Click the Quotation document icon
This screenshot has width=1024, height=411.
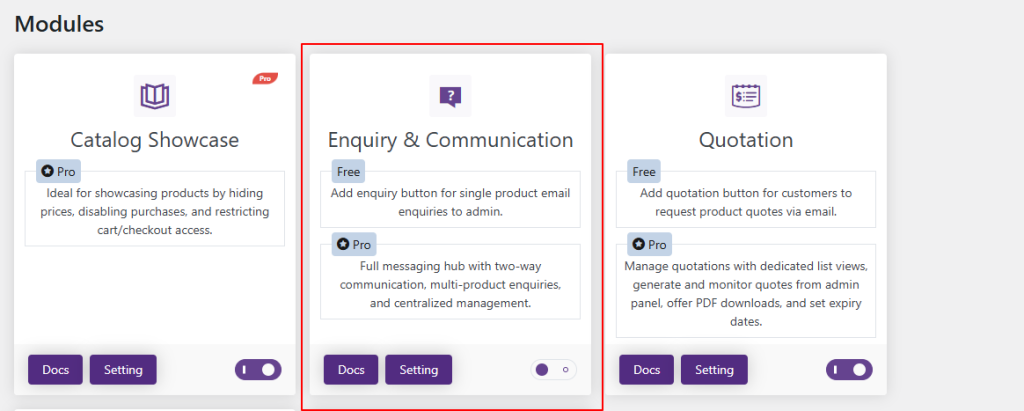tap(746, 96)
